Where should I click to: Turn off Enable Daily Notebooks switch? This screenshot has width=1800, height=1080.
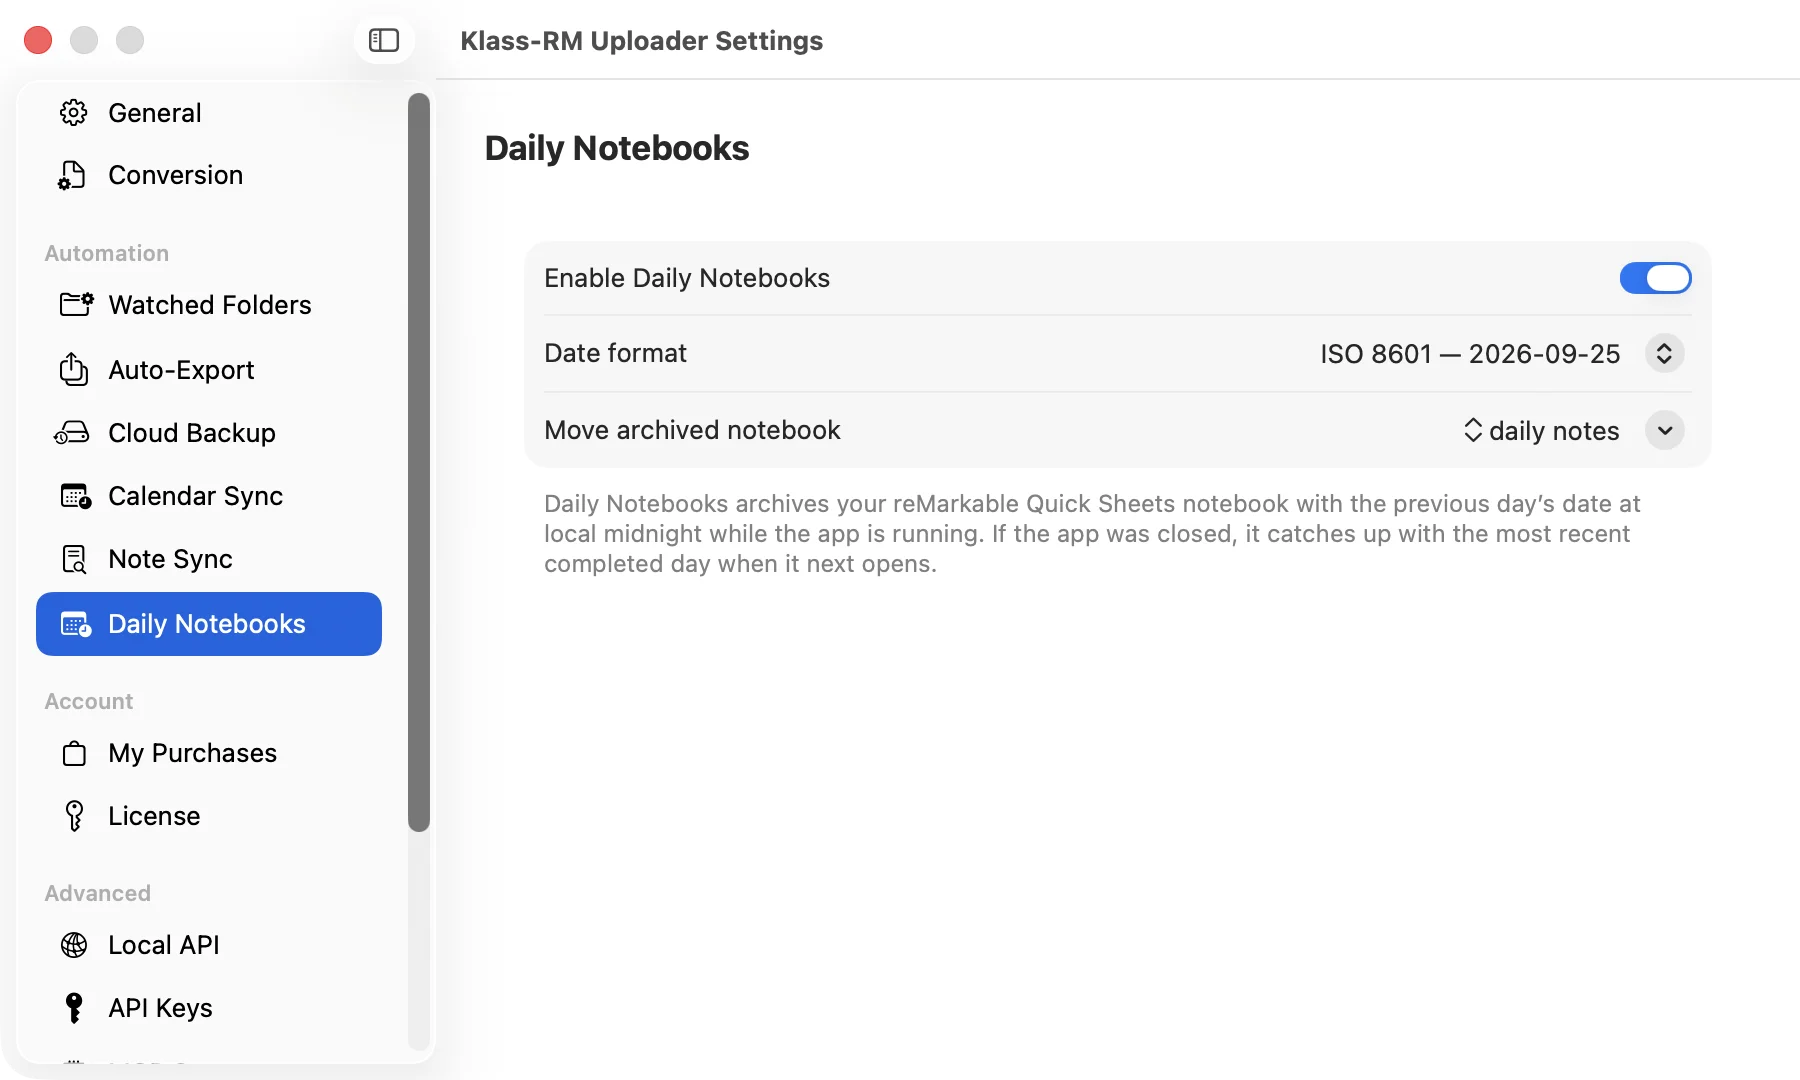(1655, 278)
